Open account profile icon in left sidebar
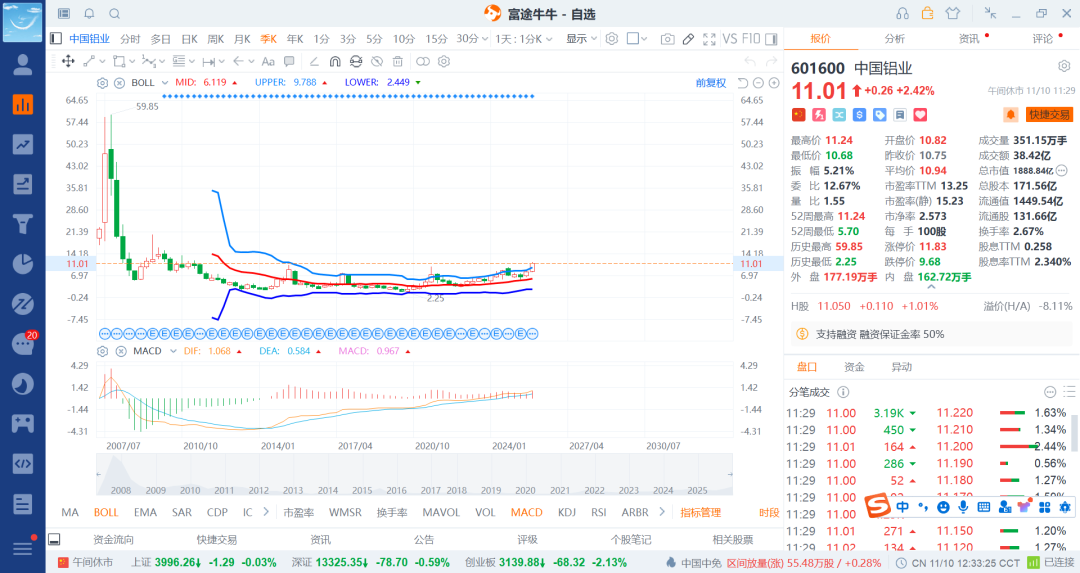 coord(23,65)
